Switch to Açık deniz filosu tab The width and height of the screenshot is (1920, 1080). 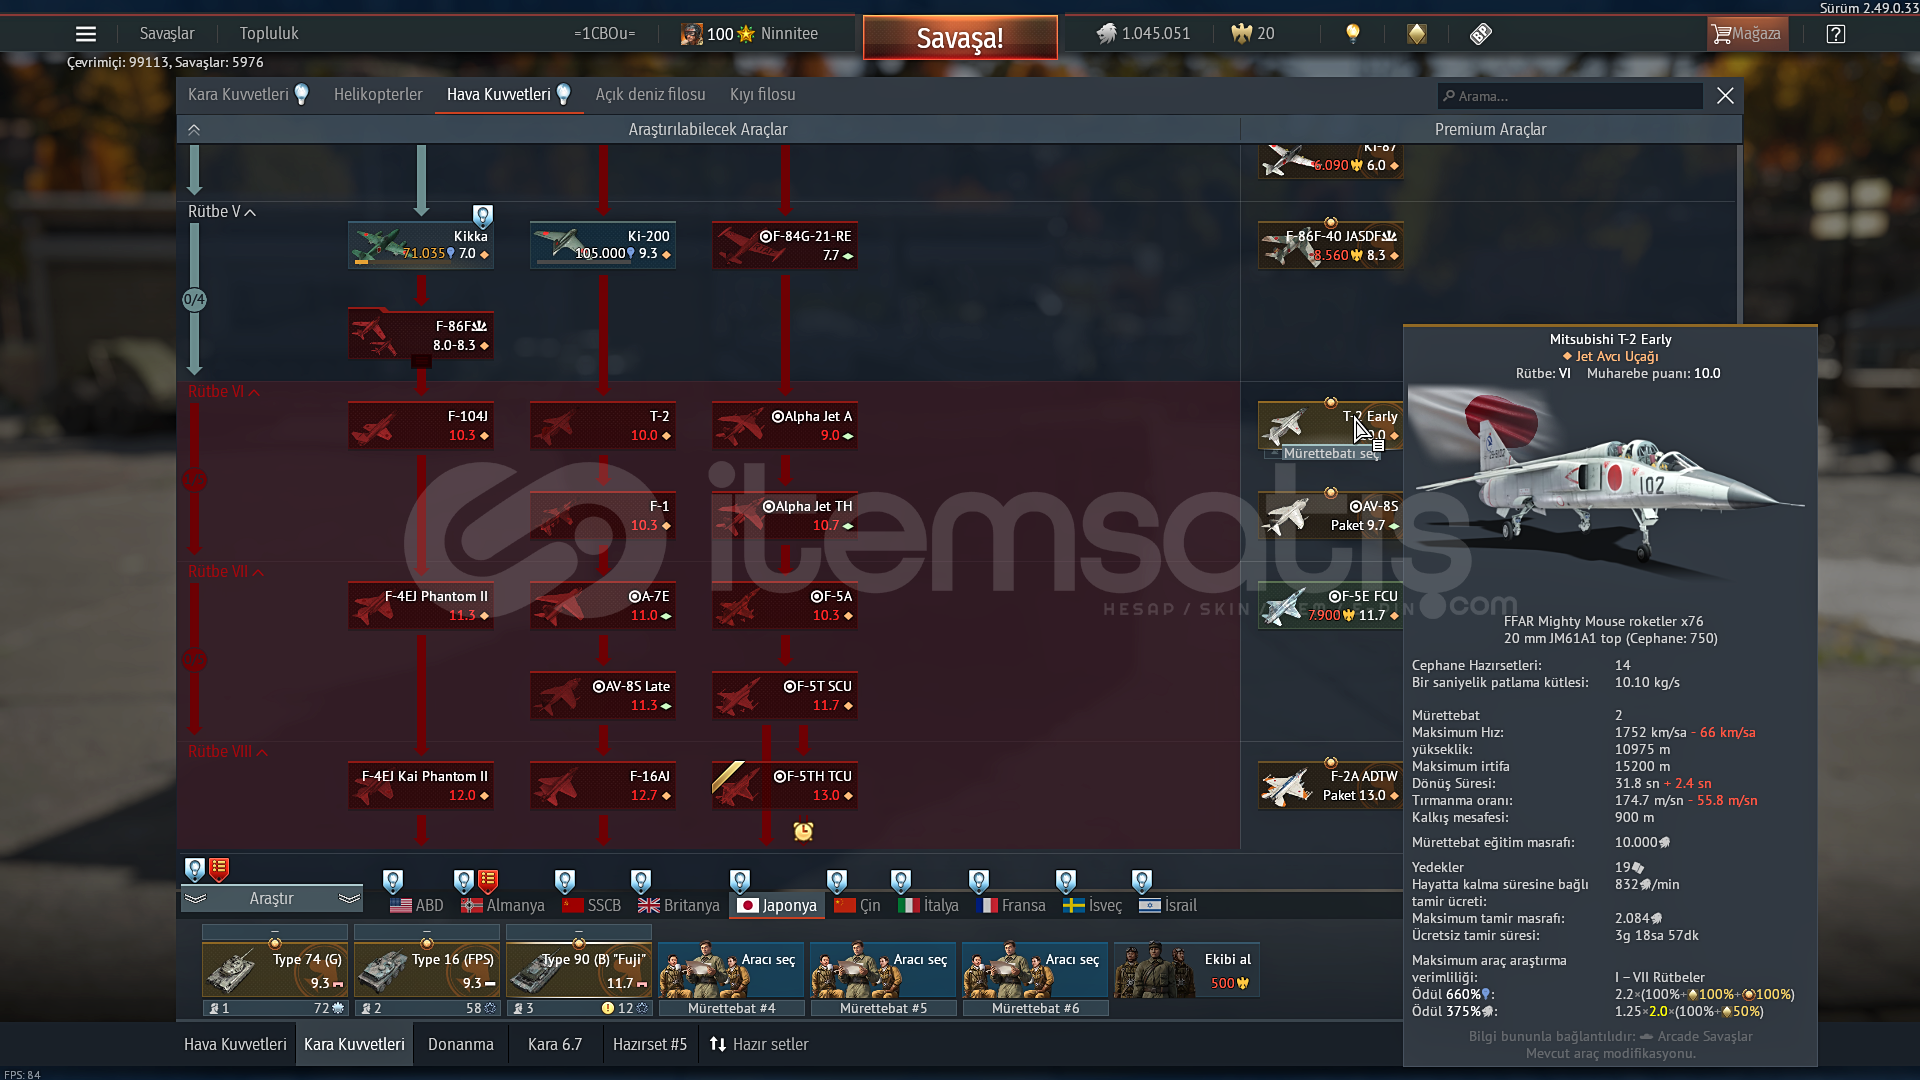click(650, 95)
